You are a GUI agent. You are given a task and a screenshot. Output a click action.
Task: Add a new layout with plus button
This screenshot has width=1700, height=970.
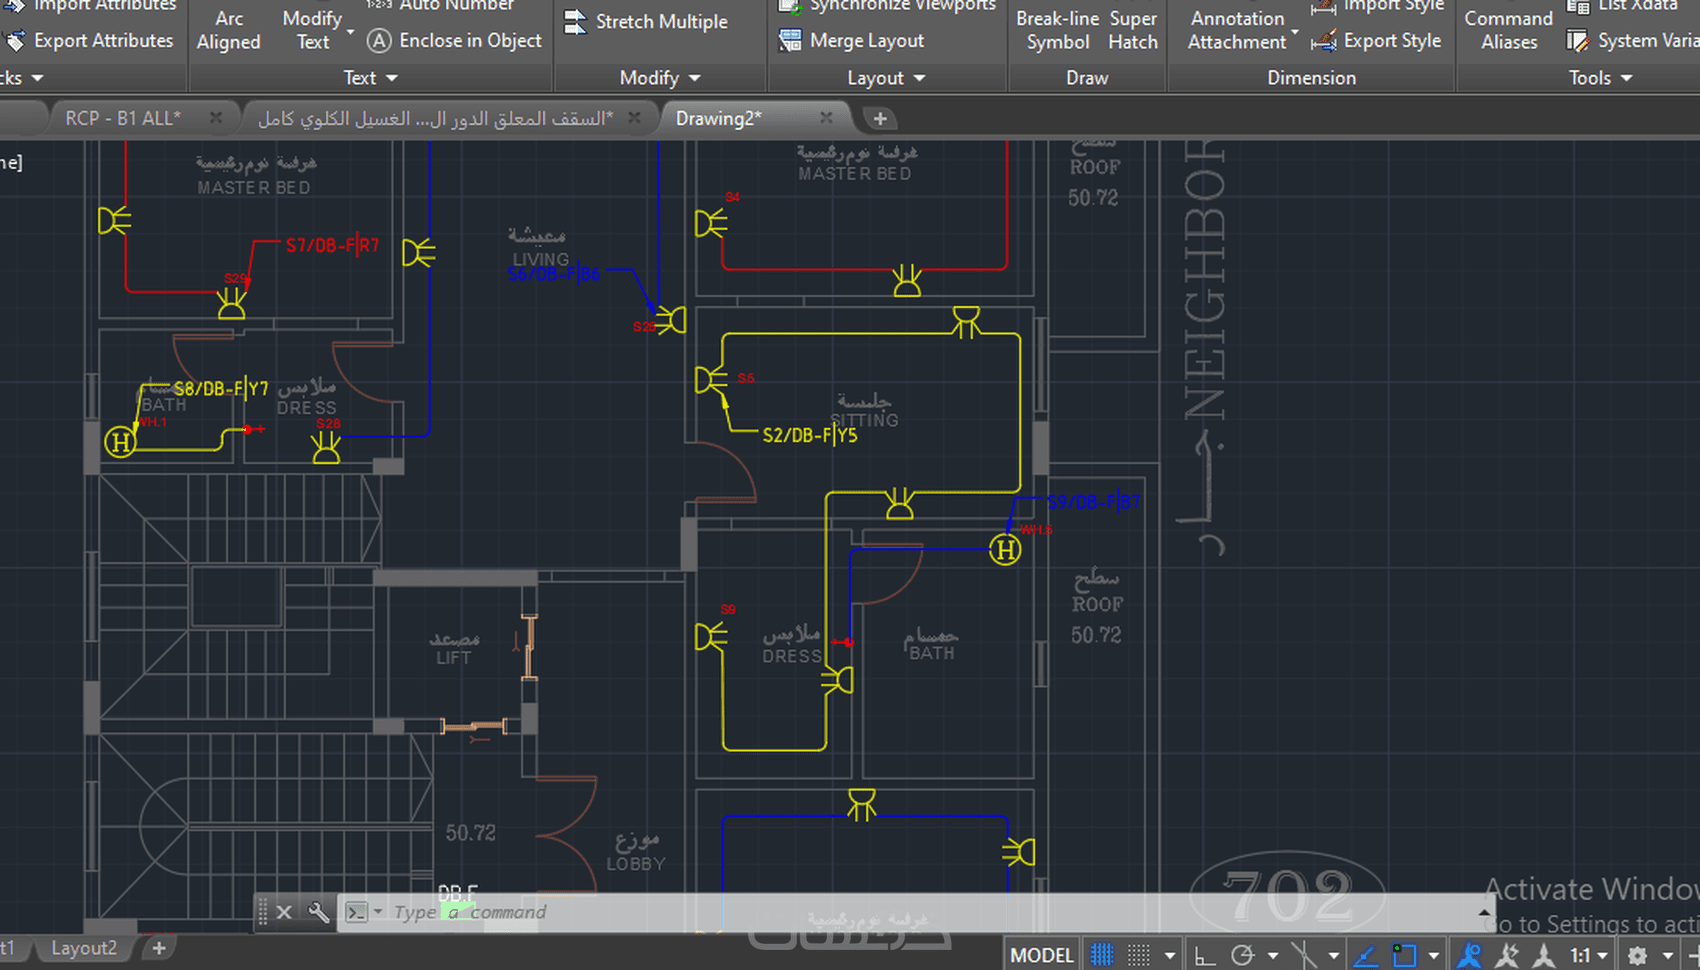pyautogui.click(x=158, y=947)
